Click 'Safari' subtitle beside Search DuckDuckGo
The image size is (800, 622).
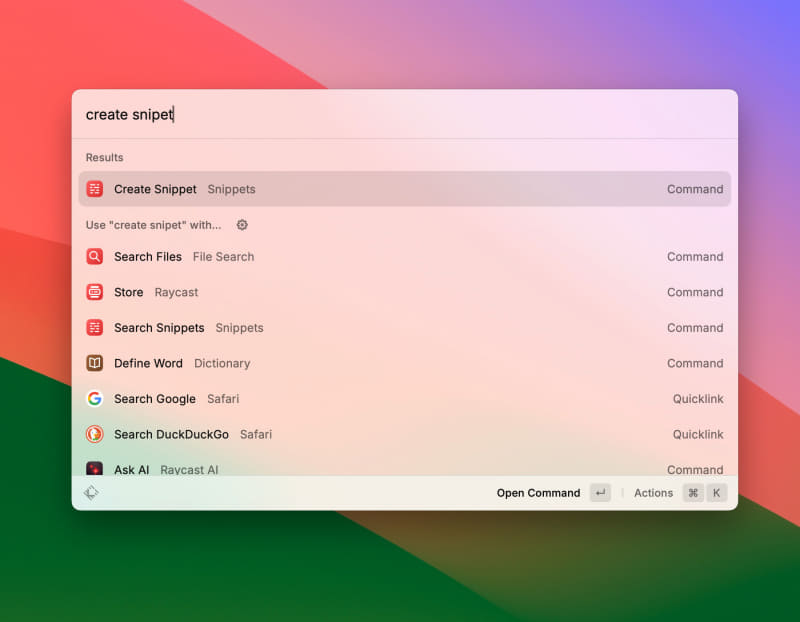256,434
